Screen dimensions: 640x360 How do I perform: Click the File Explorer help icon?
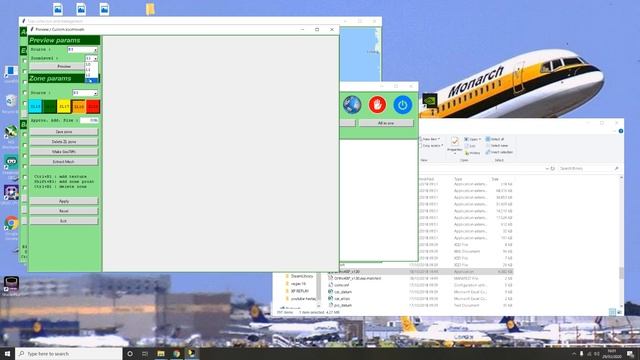[x=620, y=131]
